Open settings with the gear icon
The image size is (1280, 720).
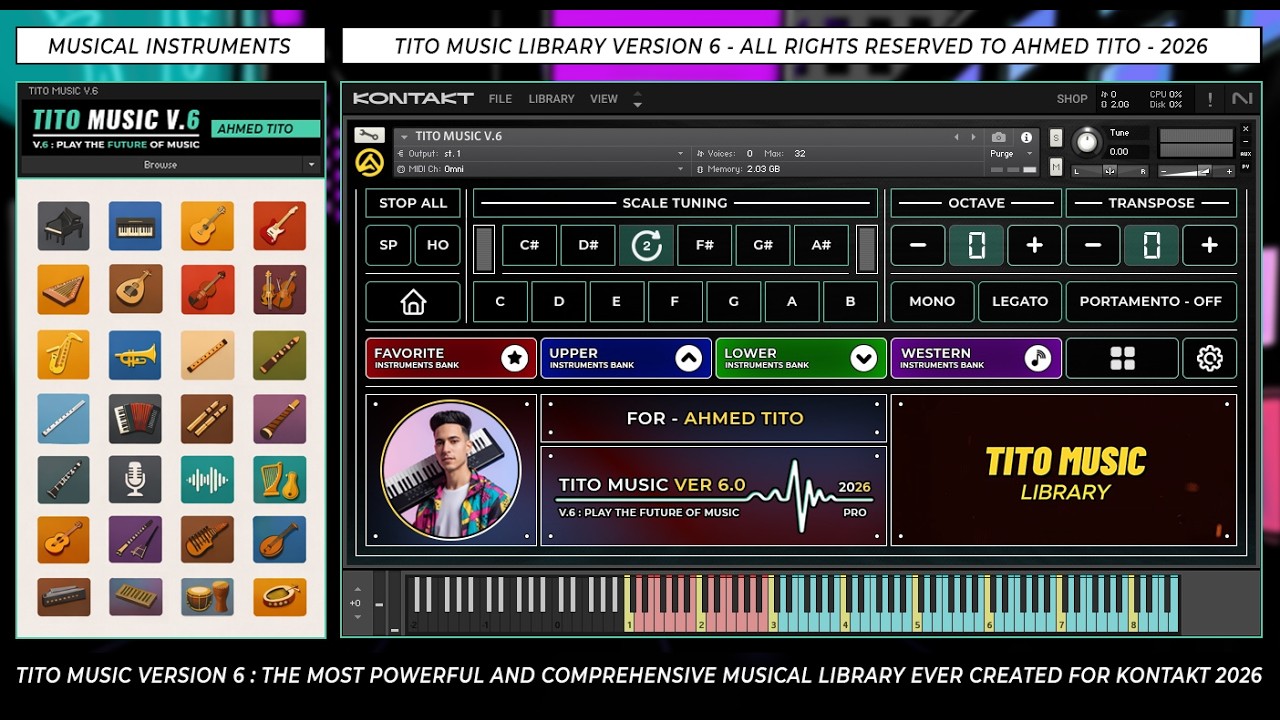point(1209,358)
